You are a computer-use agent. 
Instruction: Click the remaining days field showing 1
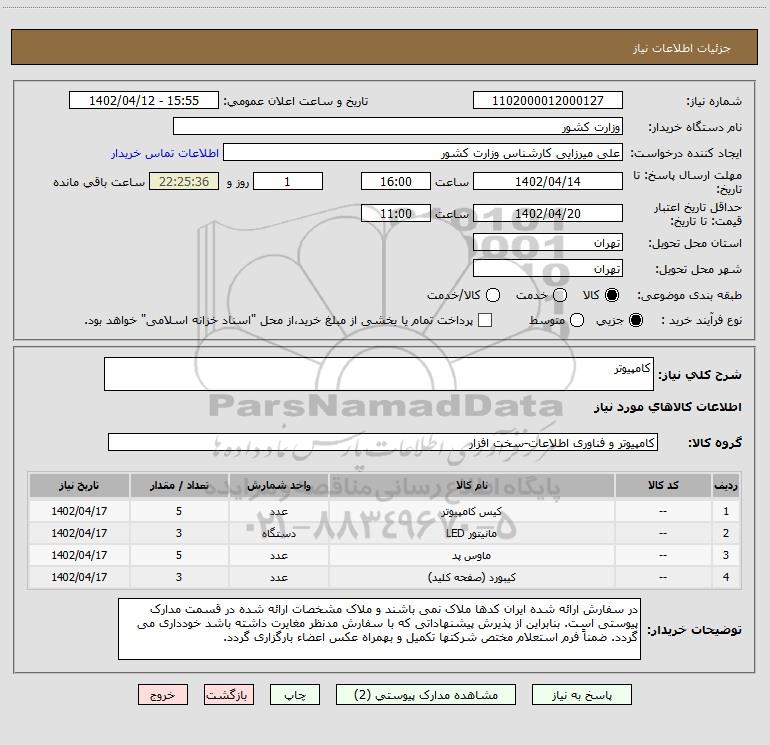coord(288,182)
